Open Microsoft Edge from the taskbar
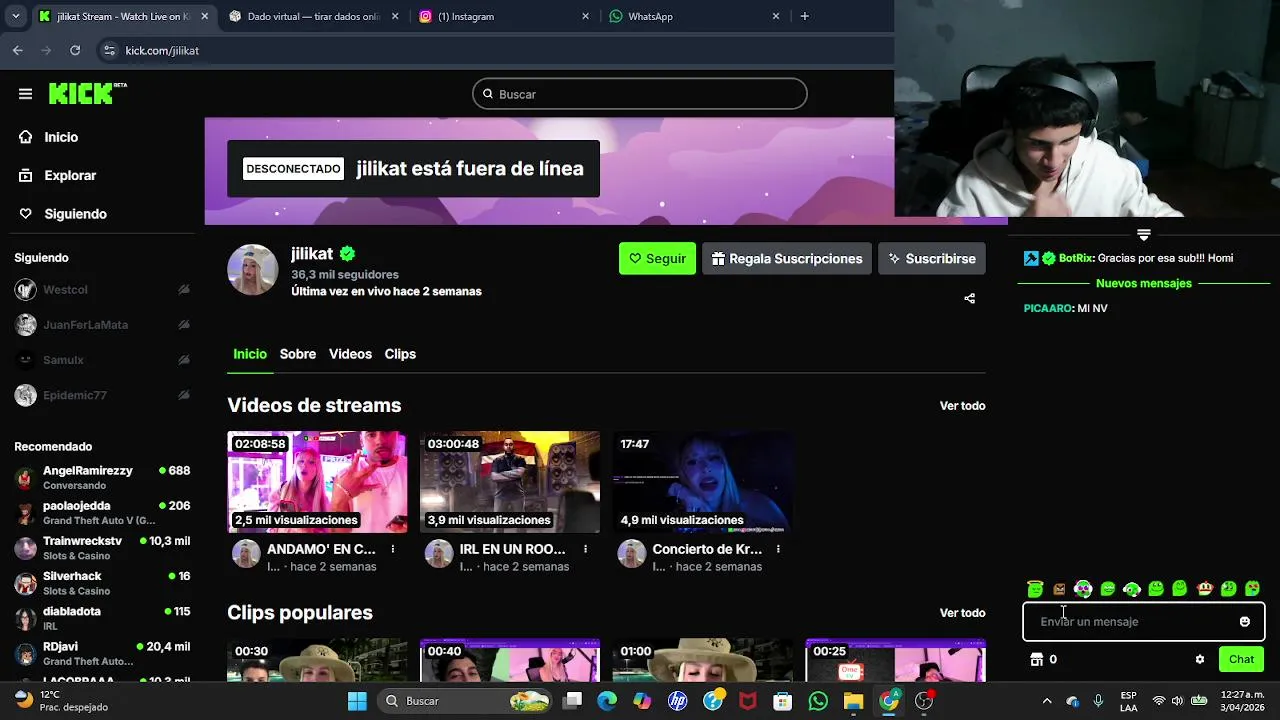Image resolution: width=1280 pixels, height=720 pixels. [607, 701]
